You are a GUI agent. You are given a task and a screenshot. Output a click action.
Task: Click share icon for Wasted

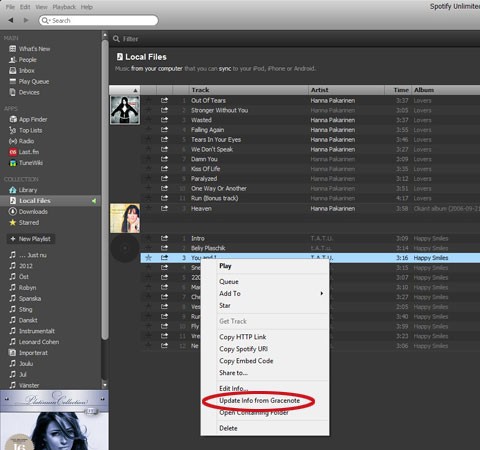(164, 120)
